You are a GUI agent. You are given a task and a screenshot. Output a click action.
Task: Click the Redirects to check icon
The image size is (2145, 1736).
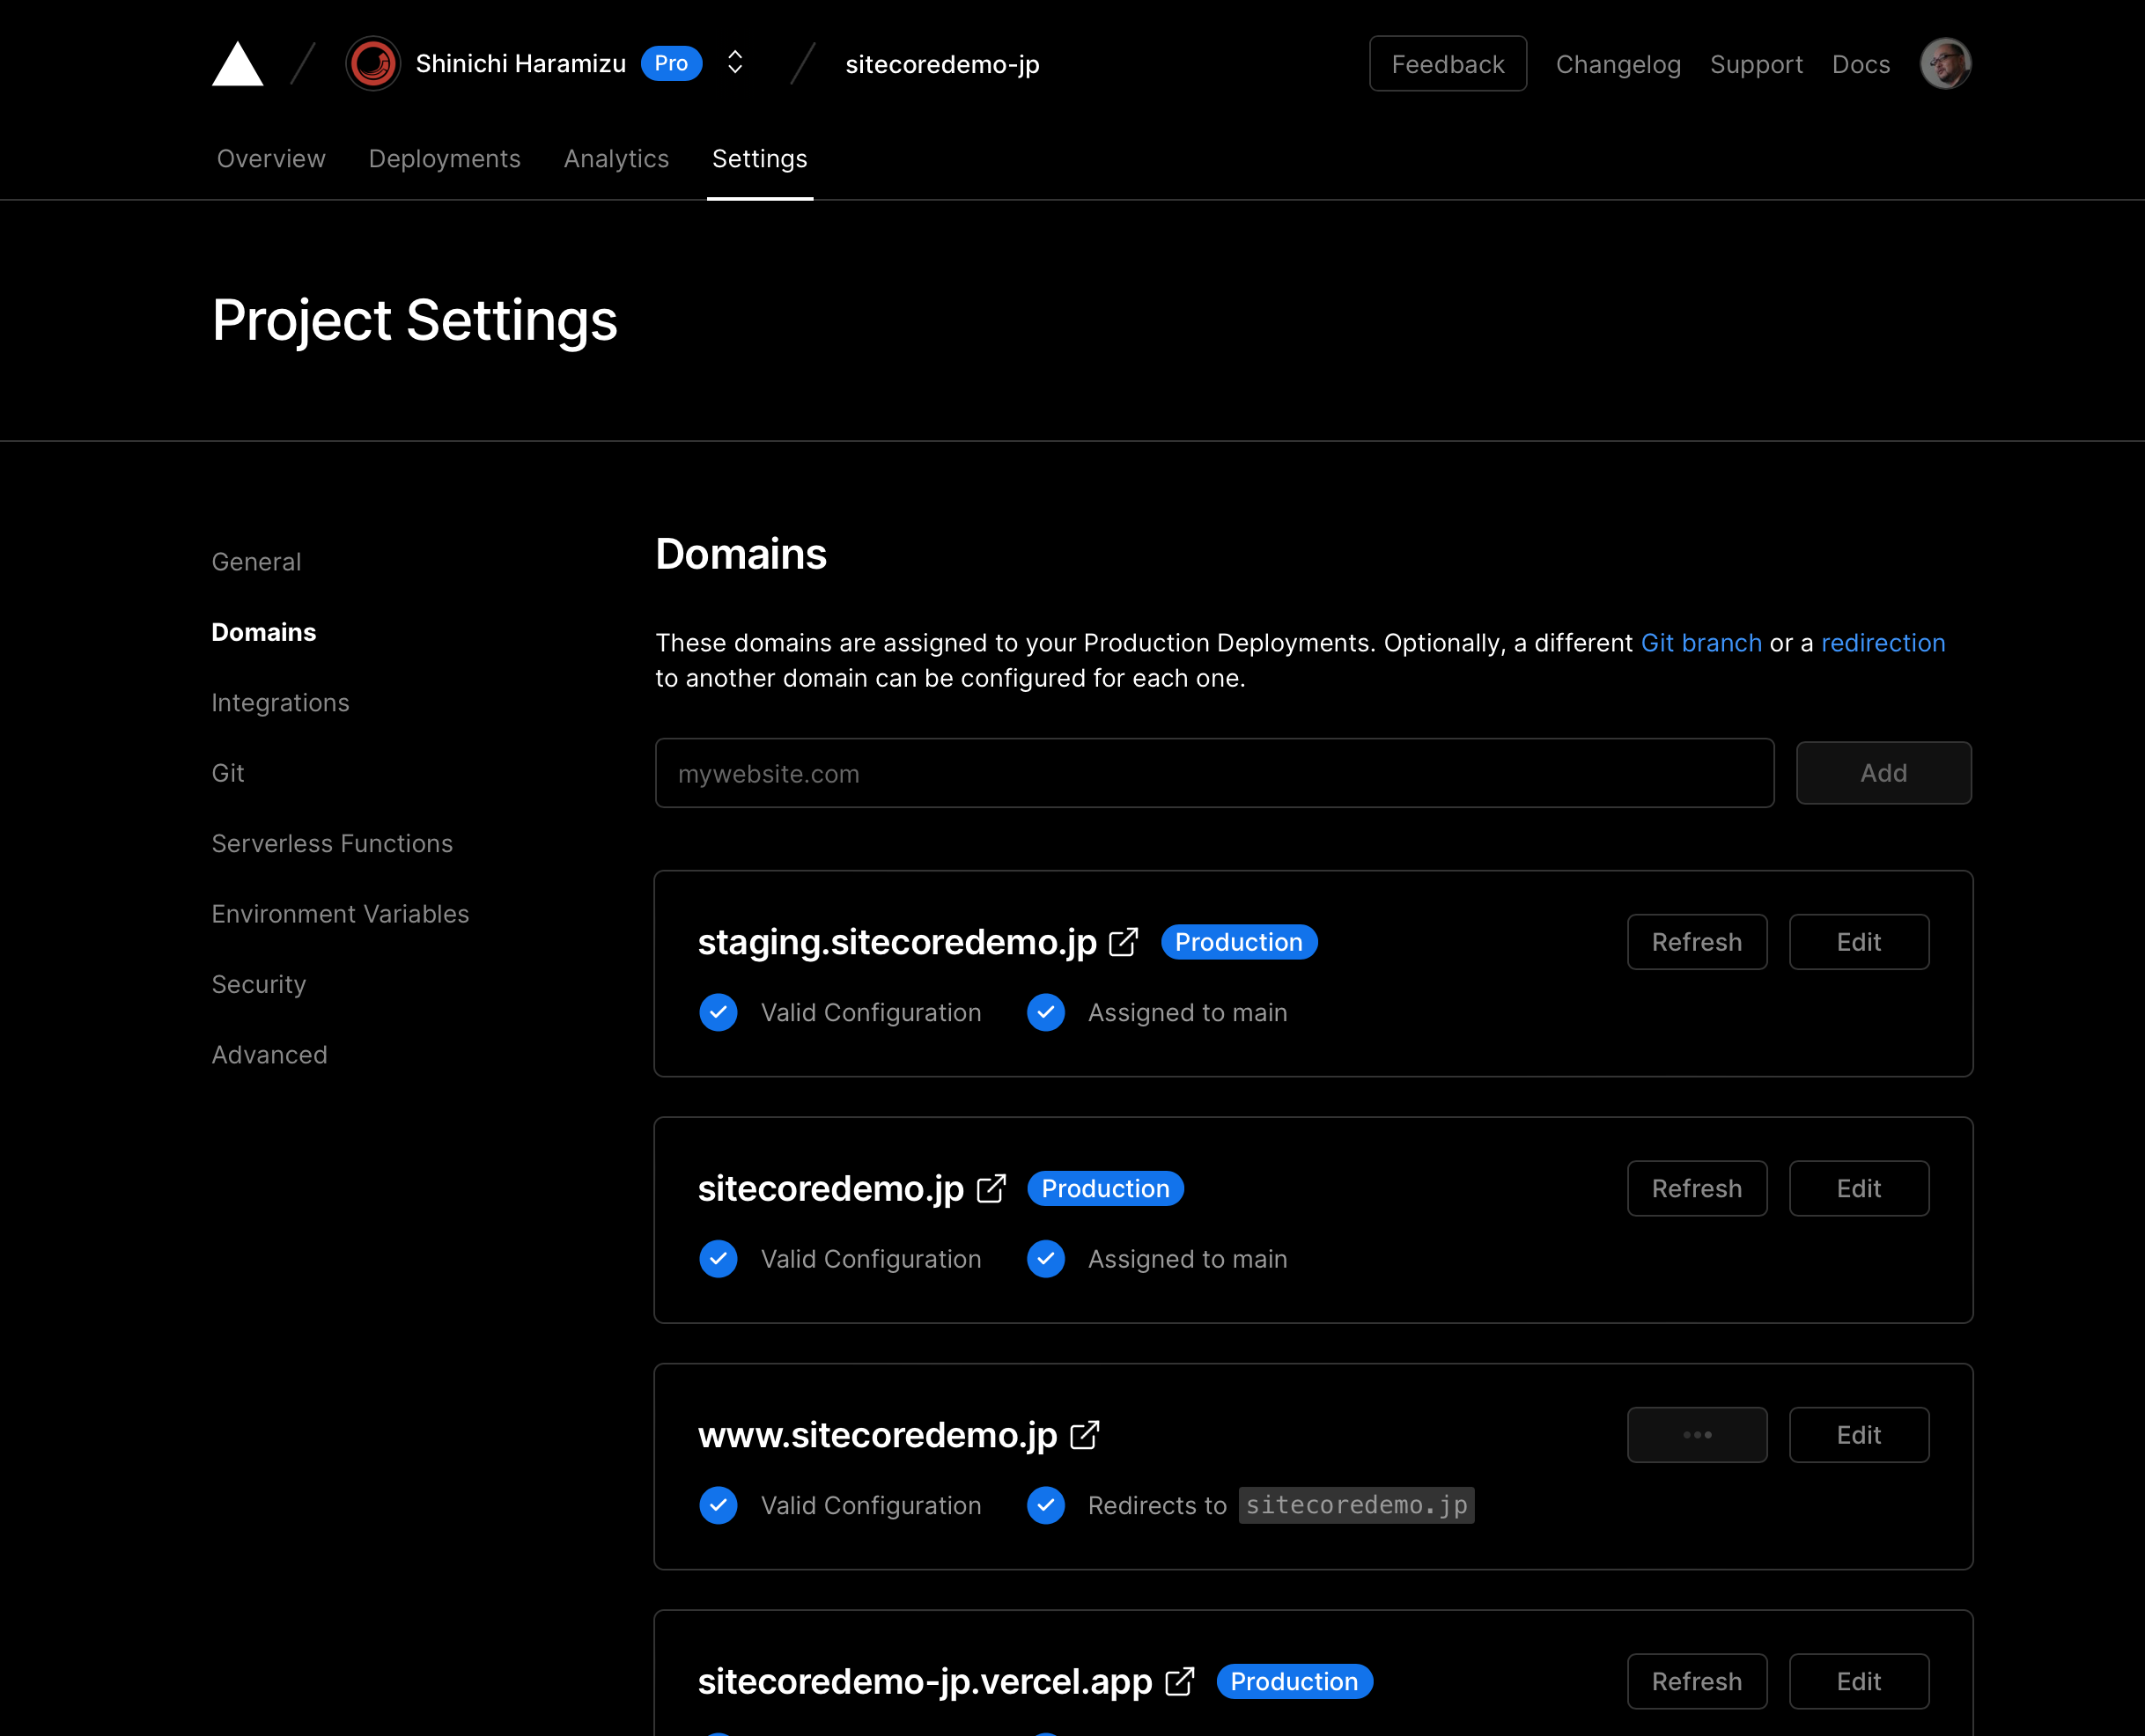click(x=1045, y=1505)
